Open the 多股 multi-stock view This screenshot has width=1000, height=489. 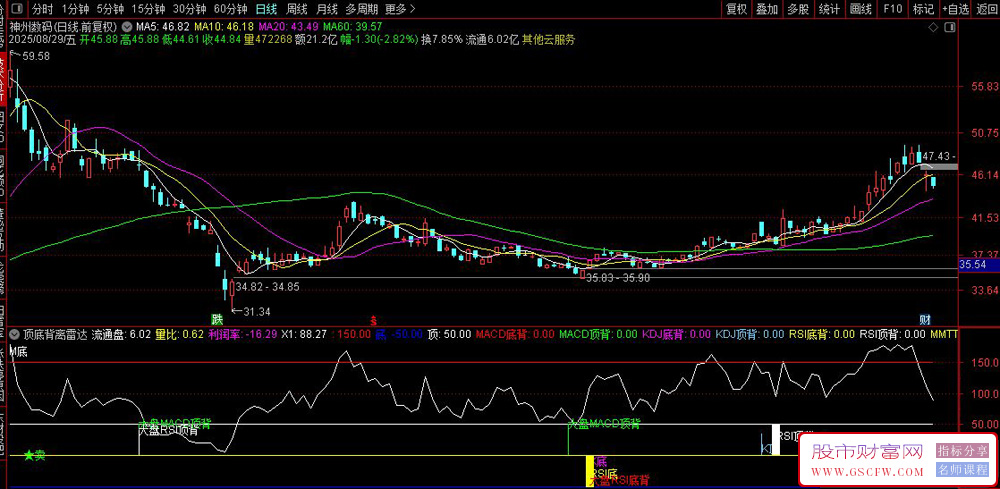pyautogui.click(x=798, y=9)
